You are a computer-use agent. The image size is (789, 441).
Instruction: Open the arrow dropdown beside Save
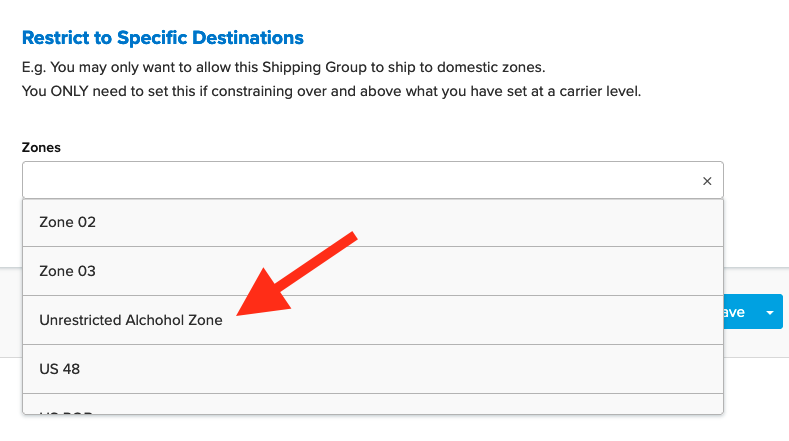tap(770, 312)
